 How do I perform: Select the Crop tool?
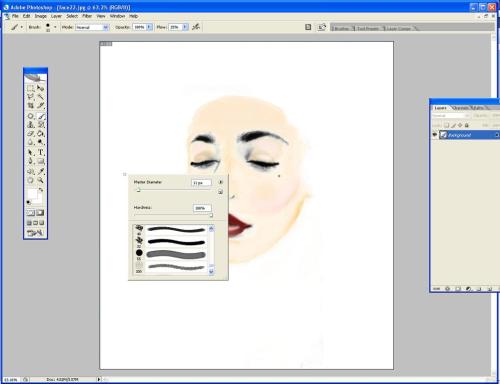(30, 105)
